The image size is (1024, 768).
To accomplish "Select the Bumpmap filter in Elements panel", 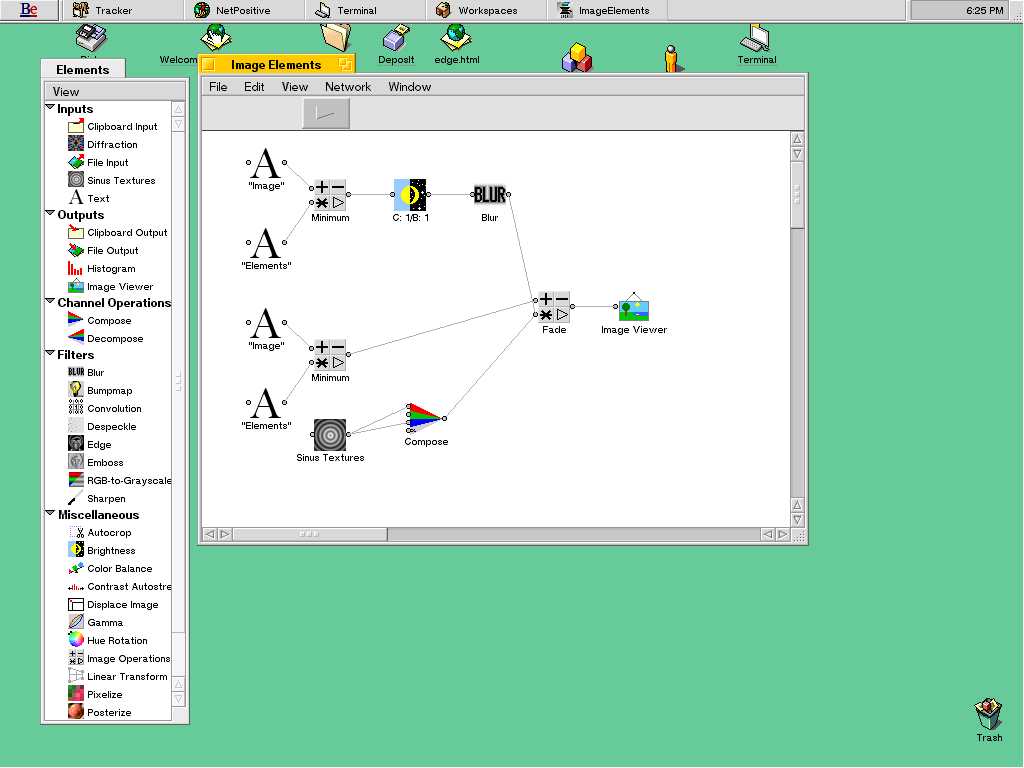I will coord(109,391).
